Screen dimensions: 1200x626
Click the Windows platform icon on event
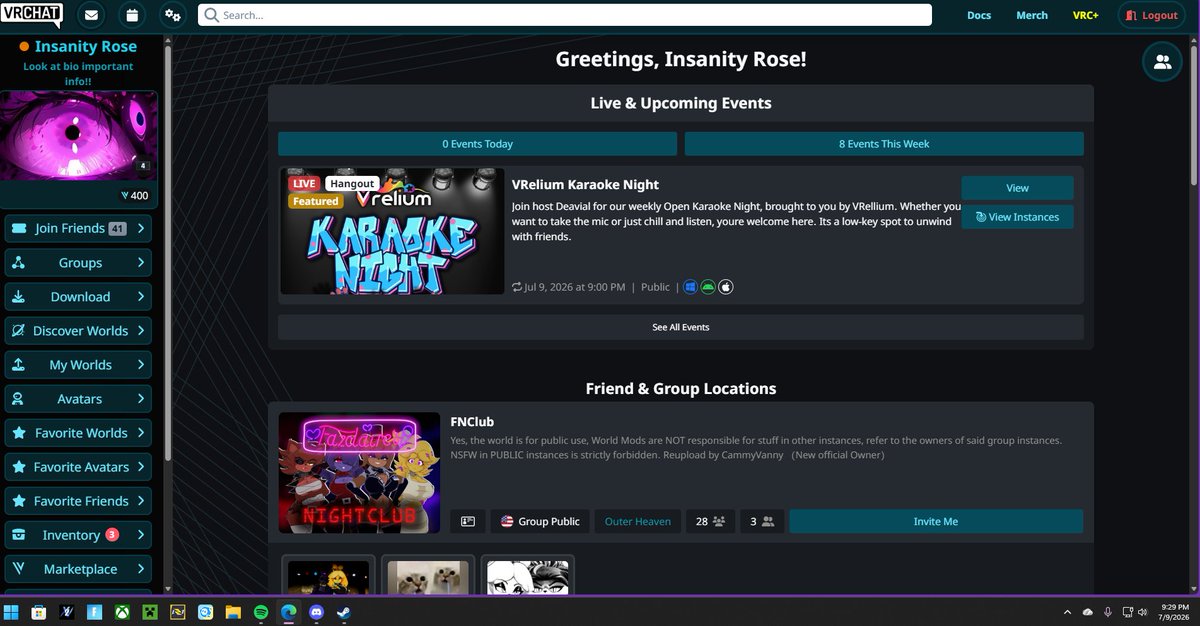tap(690, 287)
